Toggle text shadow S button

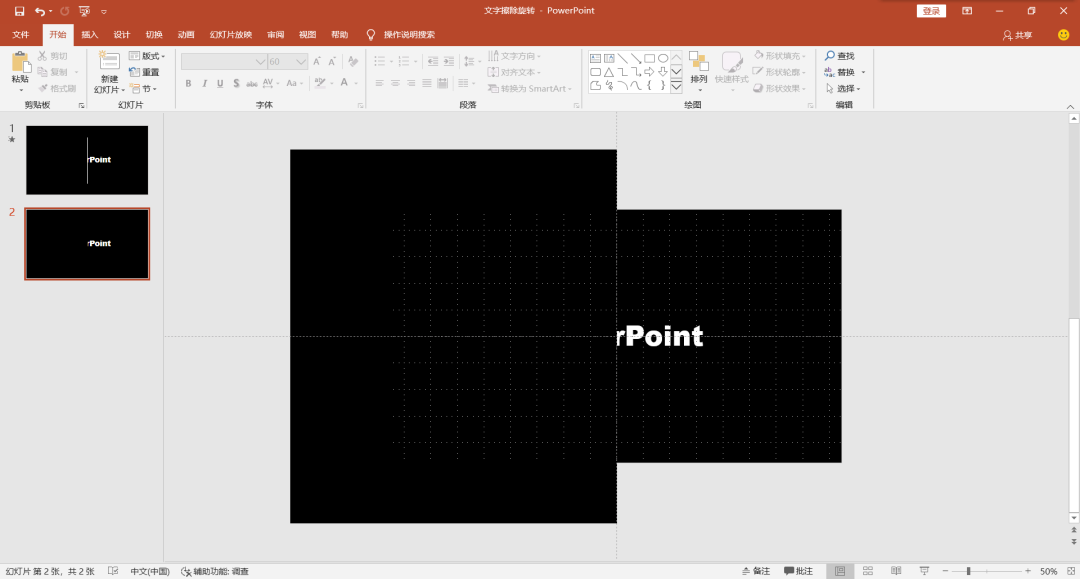(236, 83)
